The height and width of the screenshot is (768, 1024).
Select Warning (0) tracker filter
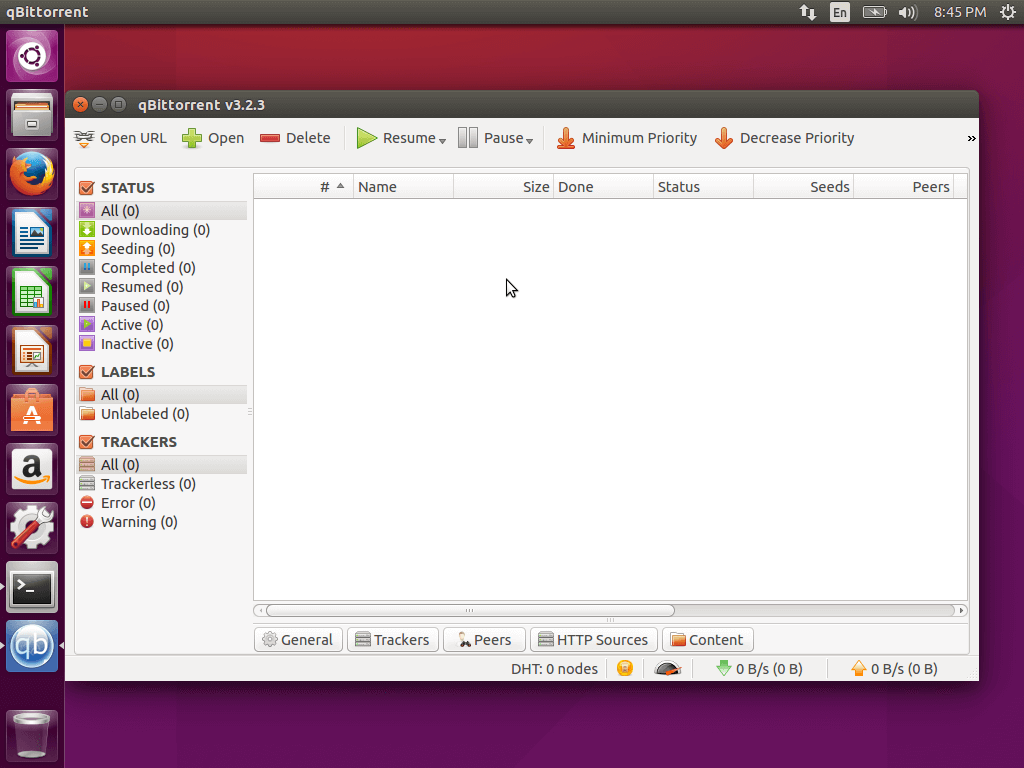[x=161, y=522]
